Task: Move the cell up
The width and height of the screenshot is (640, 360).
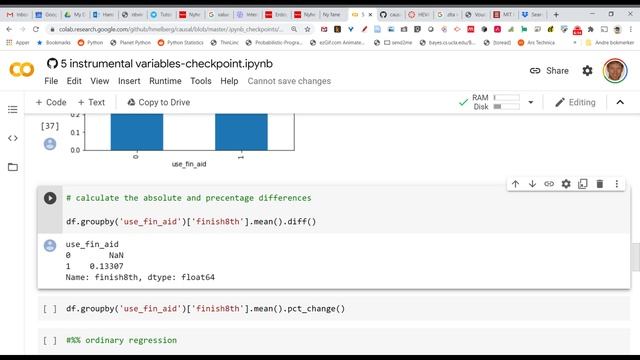Action: pos(515,184)
